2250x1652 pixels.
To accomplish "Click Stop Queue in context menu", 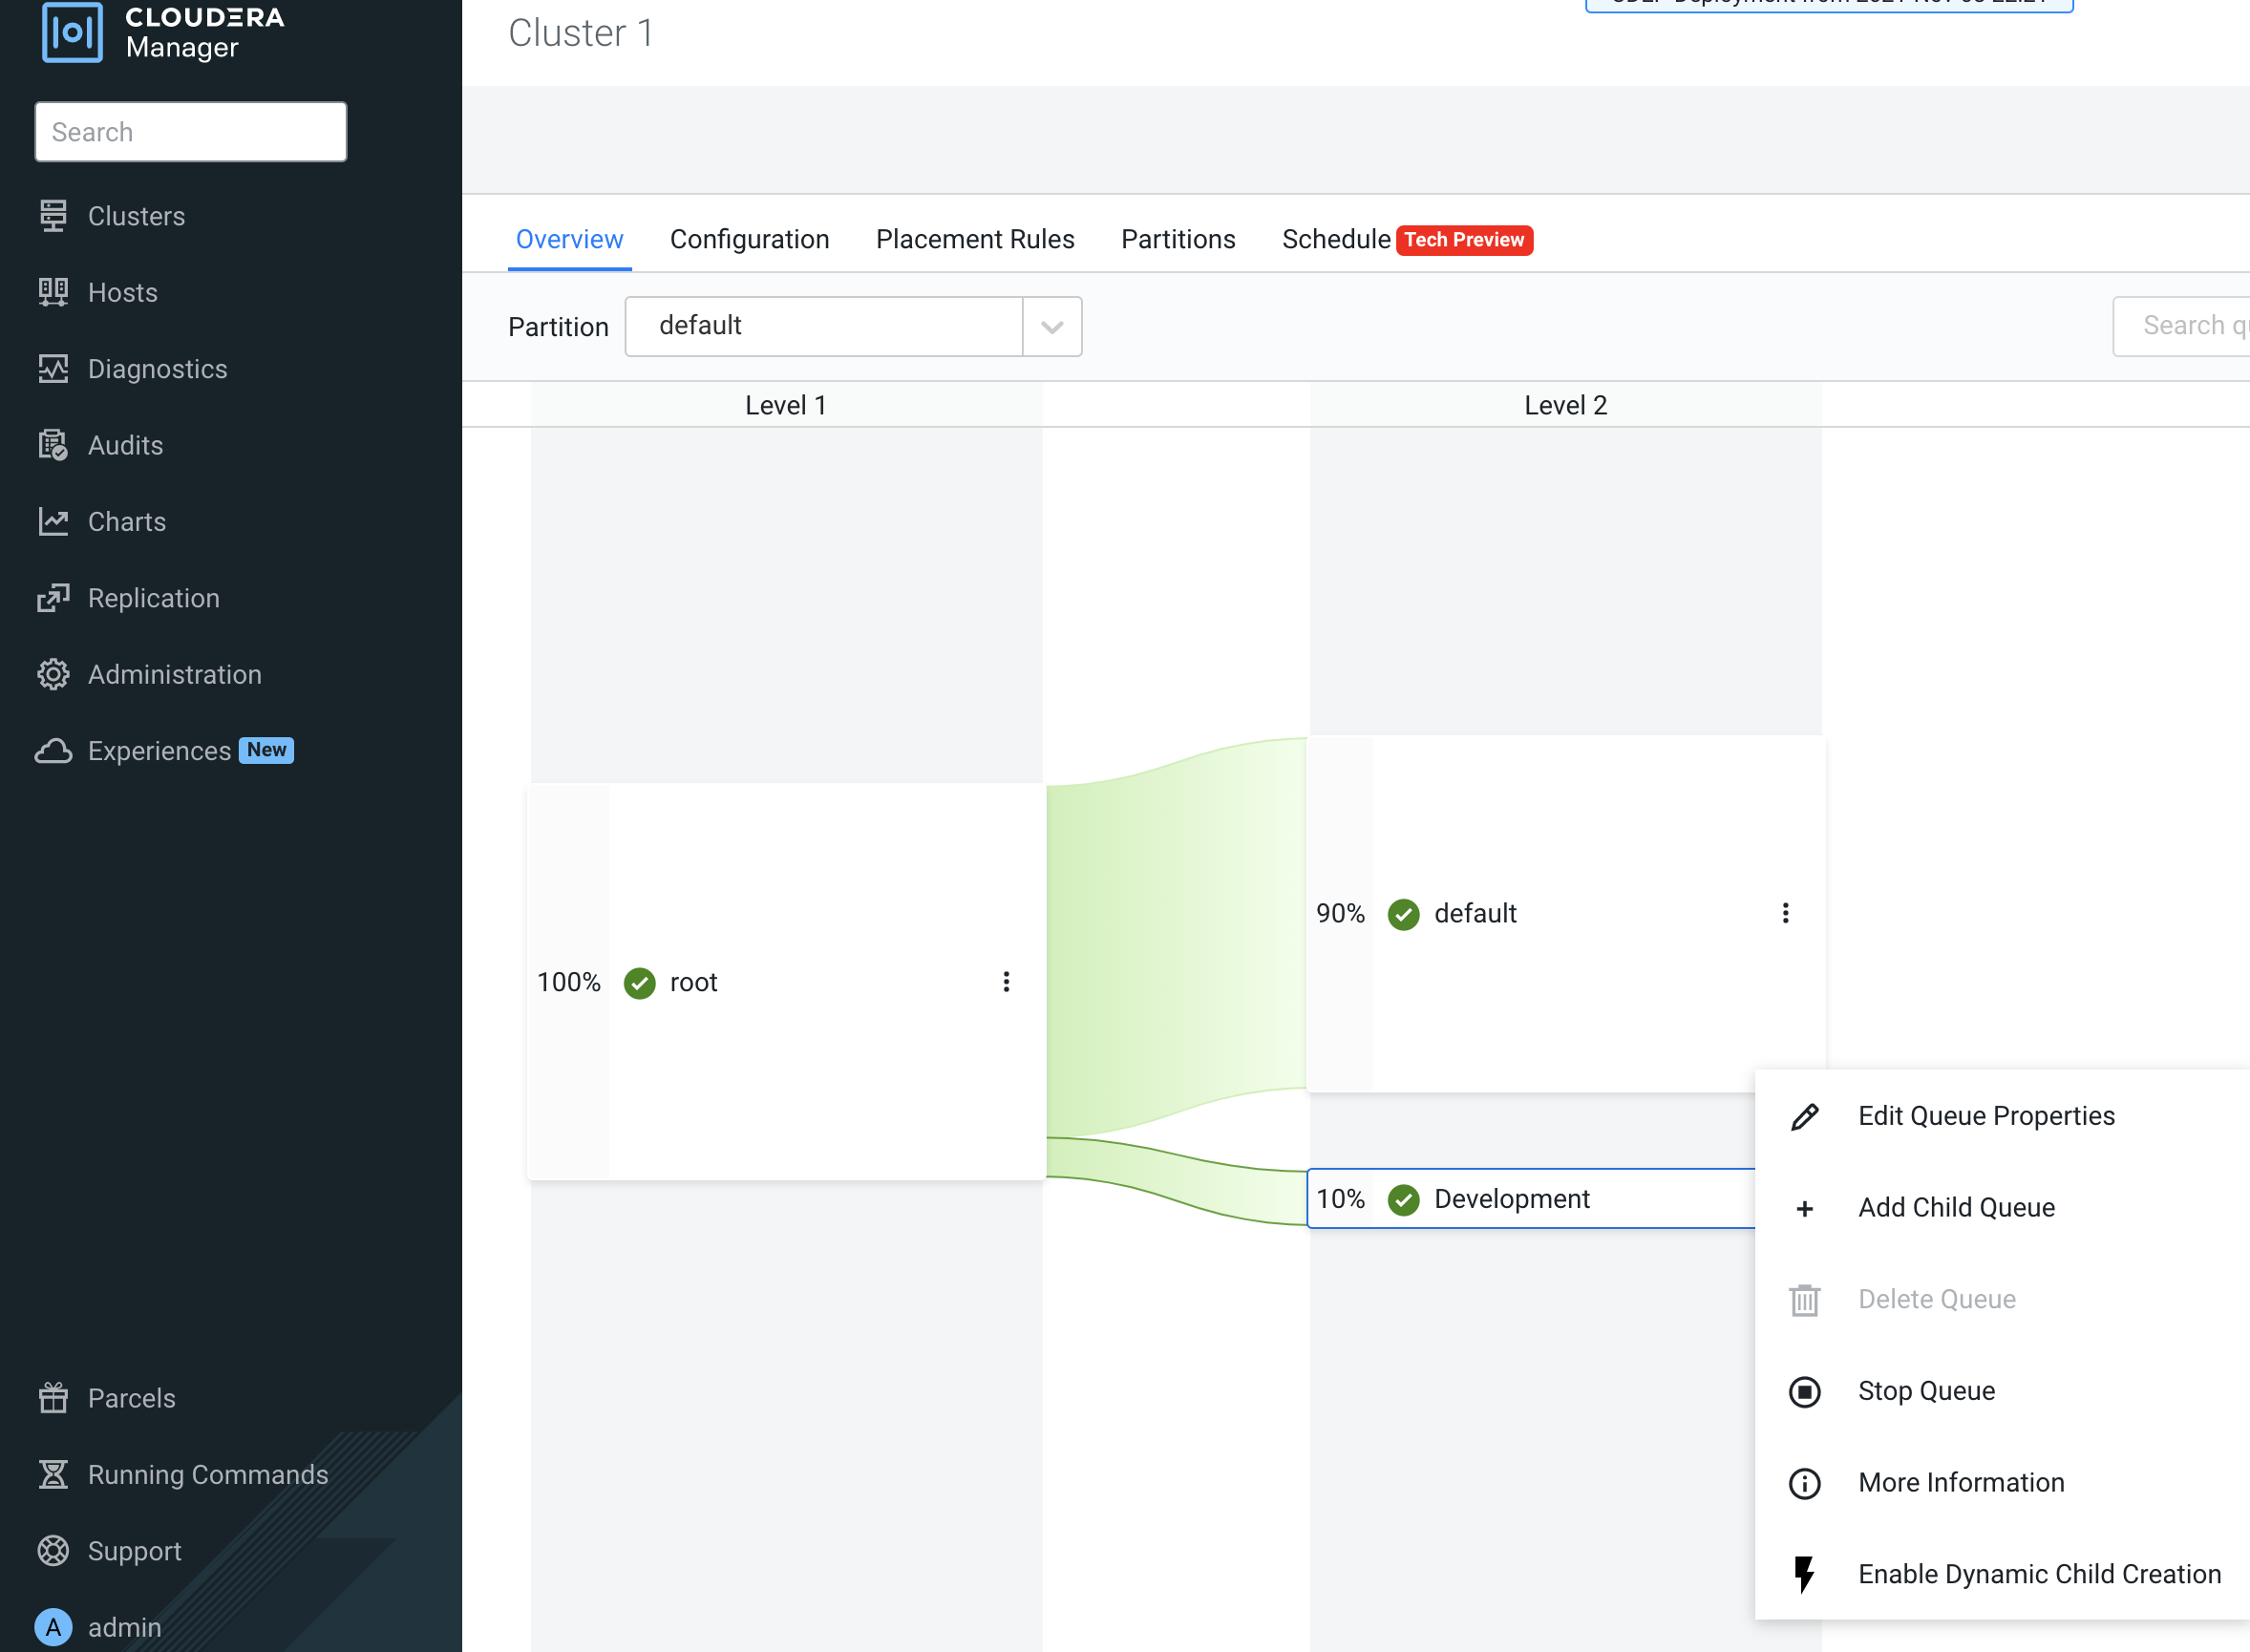I will click(1925, 1391).
